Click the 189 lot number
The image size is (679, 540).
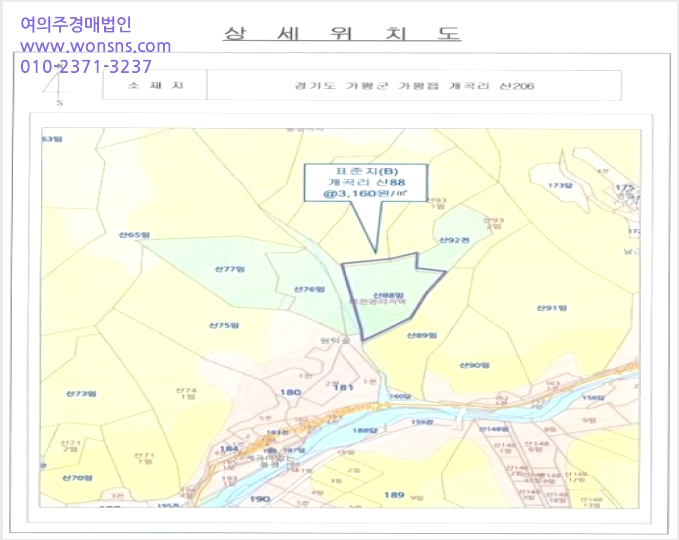tap(394, 495)
